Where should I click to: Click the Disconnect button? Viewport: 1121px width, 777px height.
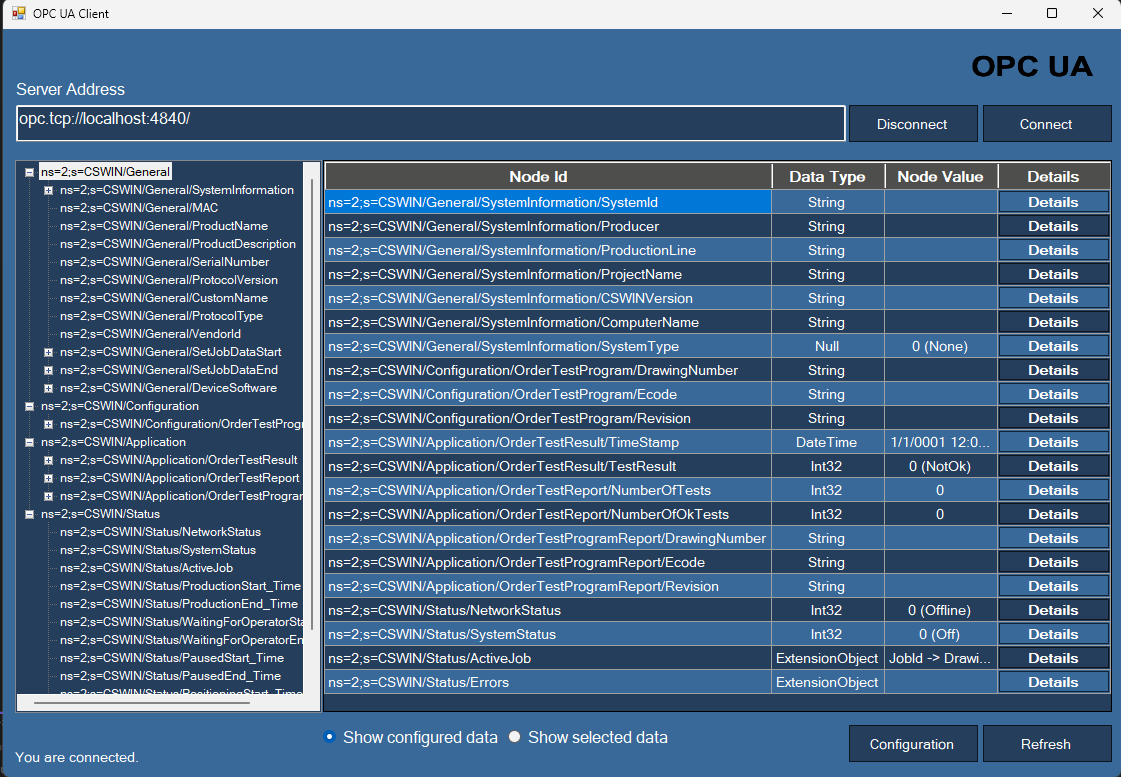pos(913,124)
